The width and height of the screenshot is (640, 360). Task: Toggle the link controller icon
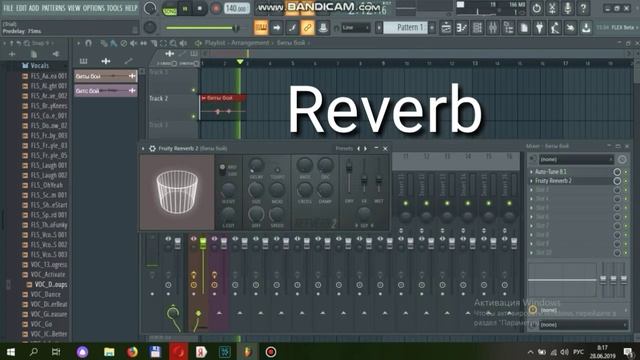point(307,28)
